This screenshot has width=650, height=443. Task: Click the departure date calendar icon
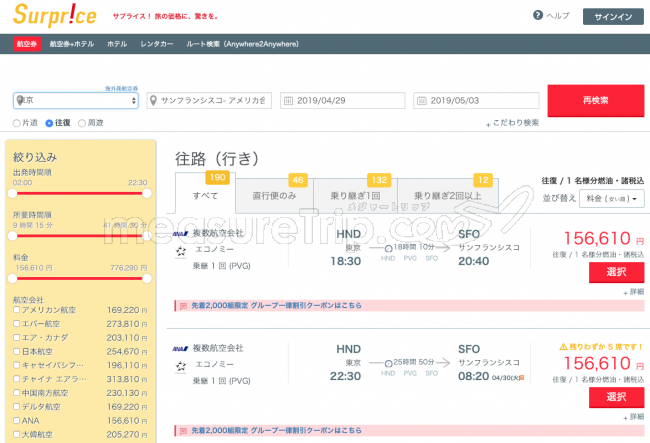[x=288, y=101]
